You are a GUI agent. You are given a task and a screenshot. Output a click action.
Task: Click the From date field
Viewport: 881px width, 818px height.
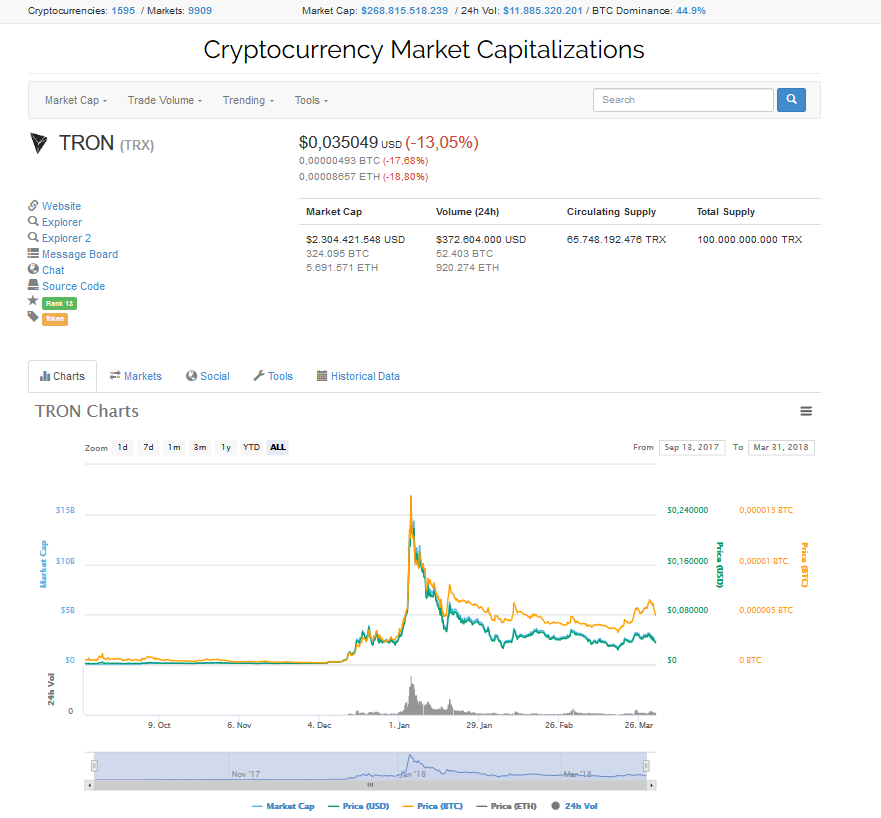click(x=692, y=447)
